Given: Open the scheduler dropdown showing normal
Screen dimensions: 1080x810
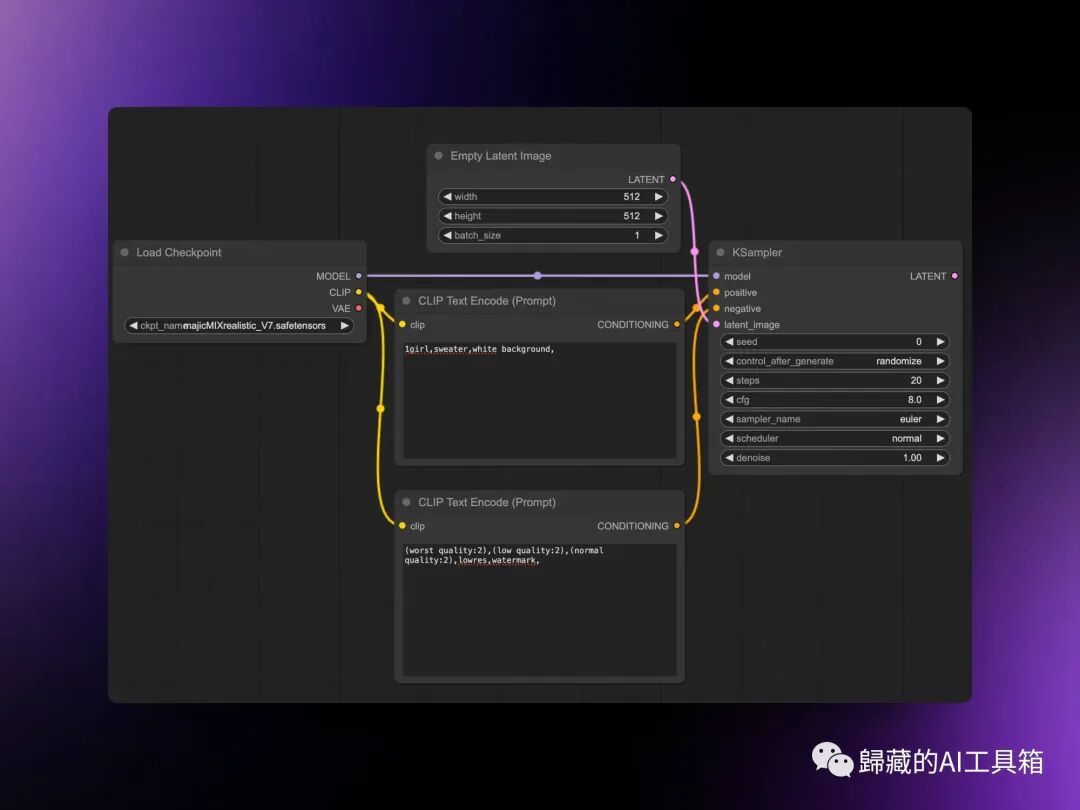Looking at the screenshot, I should click(835, 438).
